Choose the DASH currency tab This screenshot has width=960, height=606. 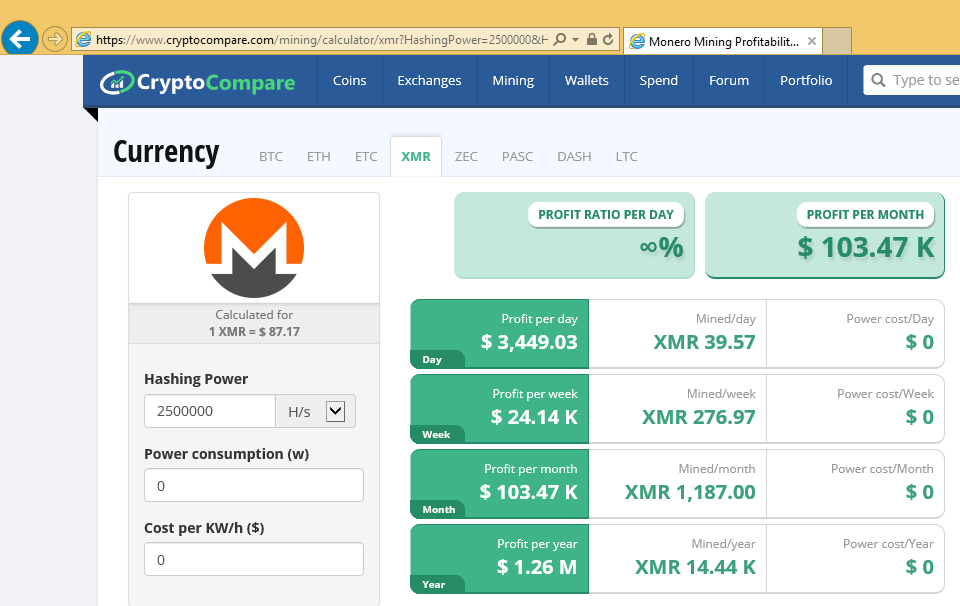click(574, 156)
